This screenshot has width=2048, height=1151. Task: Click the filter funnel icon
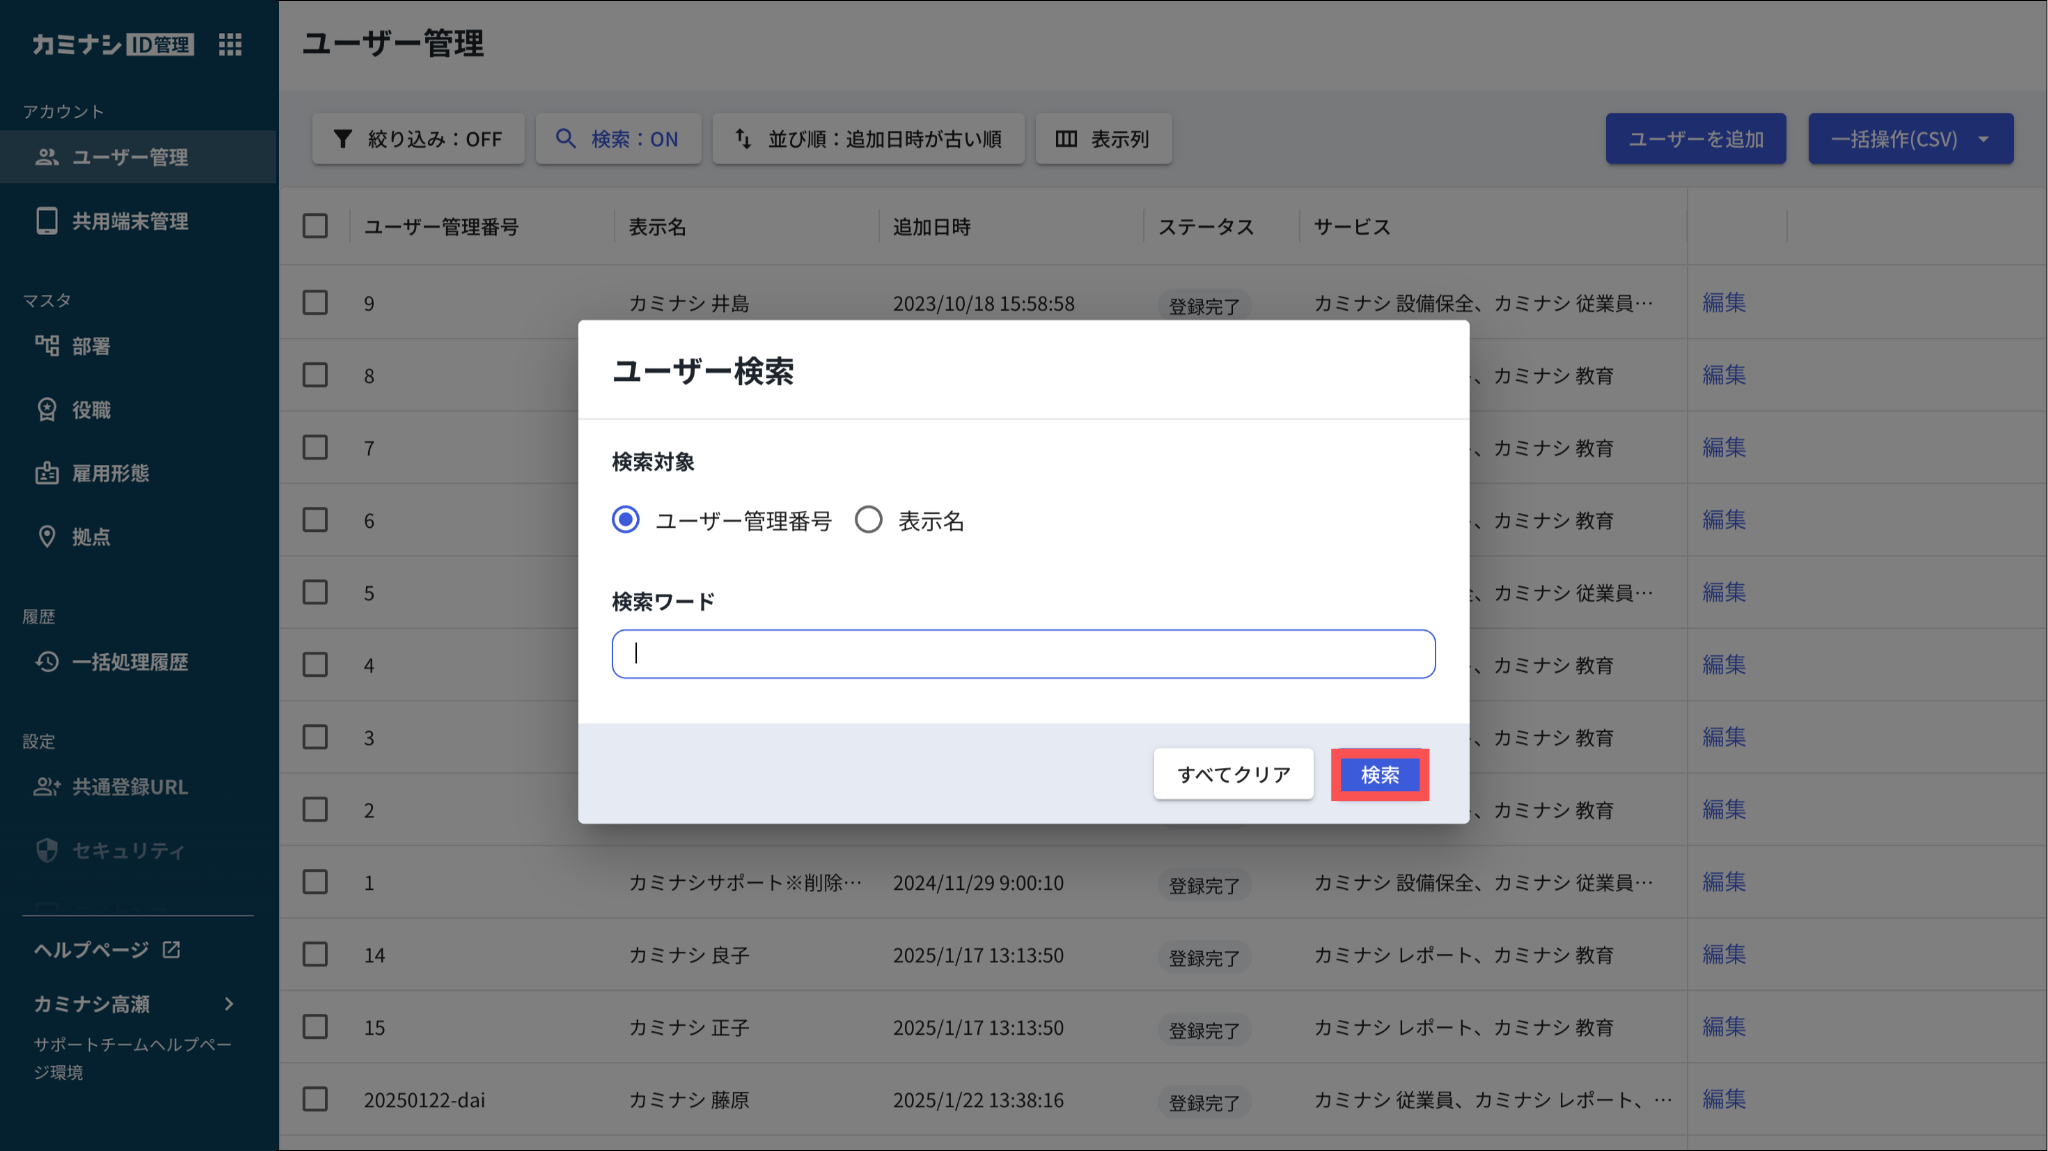click(343, 139)
